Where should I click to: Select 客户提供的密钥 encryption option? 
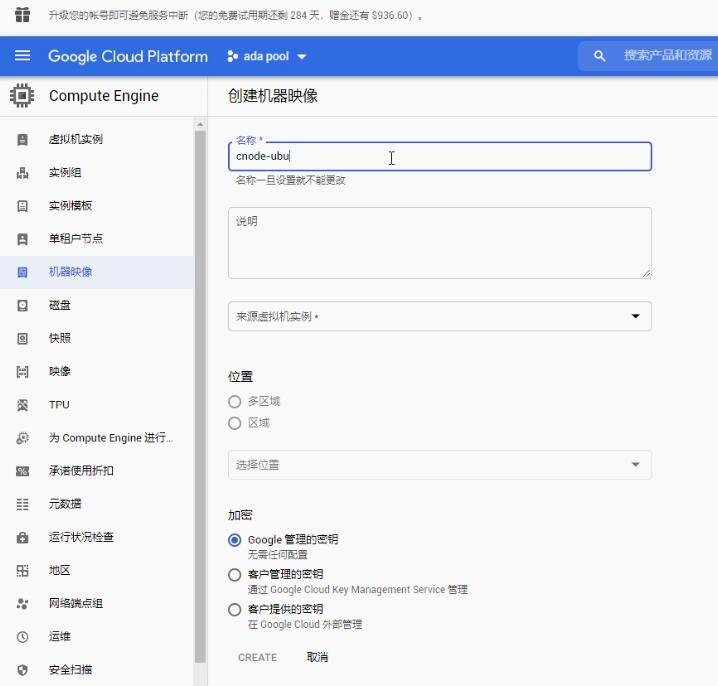[234, 610]
